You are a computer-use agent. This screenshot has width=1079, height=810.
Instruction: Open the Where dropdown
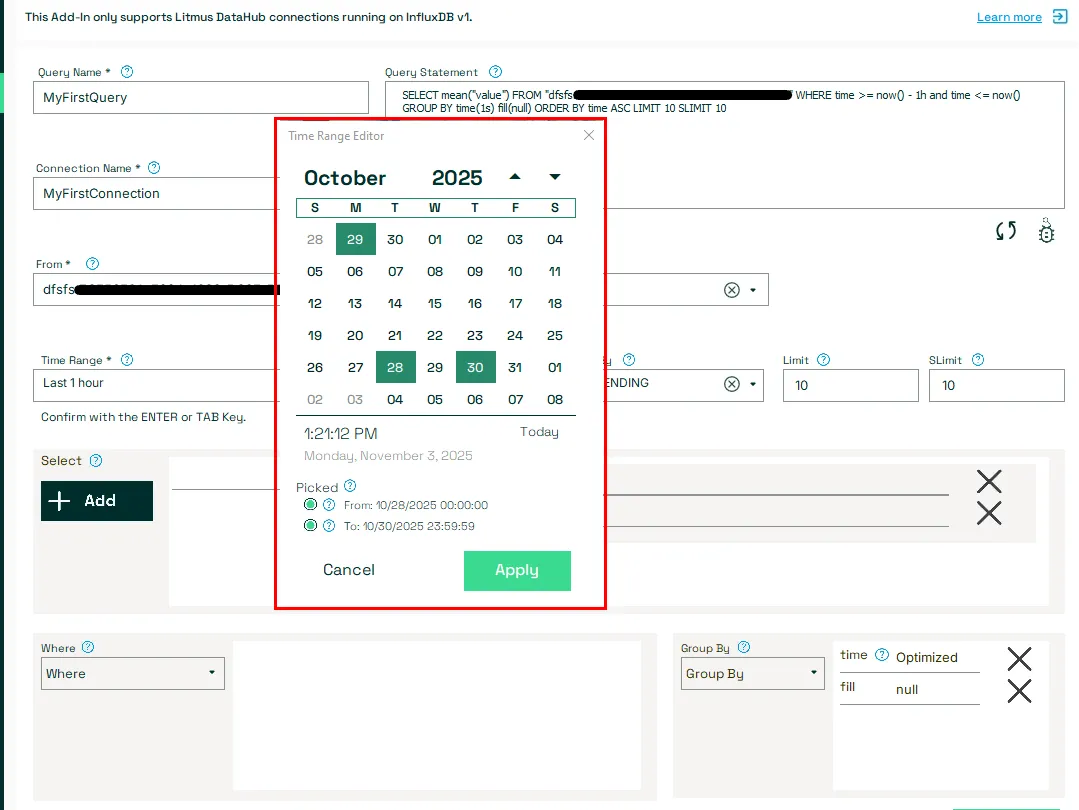click(x=133, y=673)
